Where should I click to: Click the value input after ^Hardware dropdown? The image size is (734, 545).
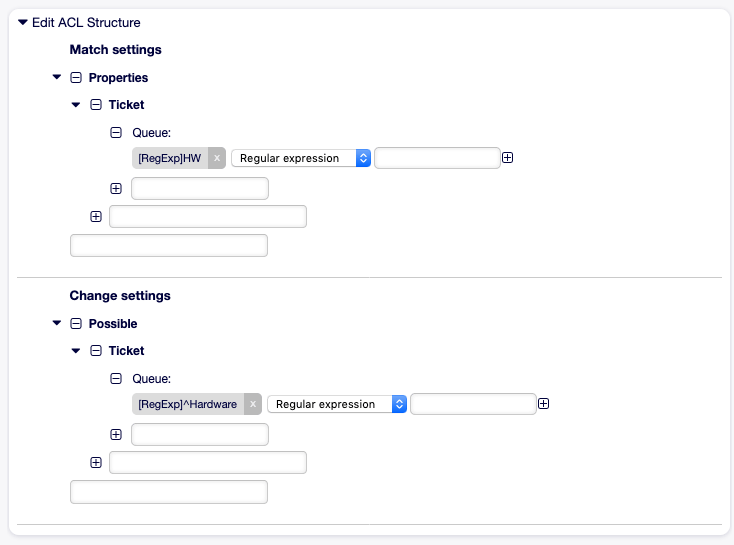click(x=473, y=404)
